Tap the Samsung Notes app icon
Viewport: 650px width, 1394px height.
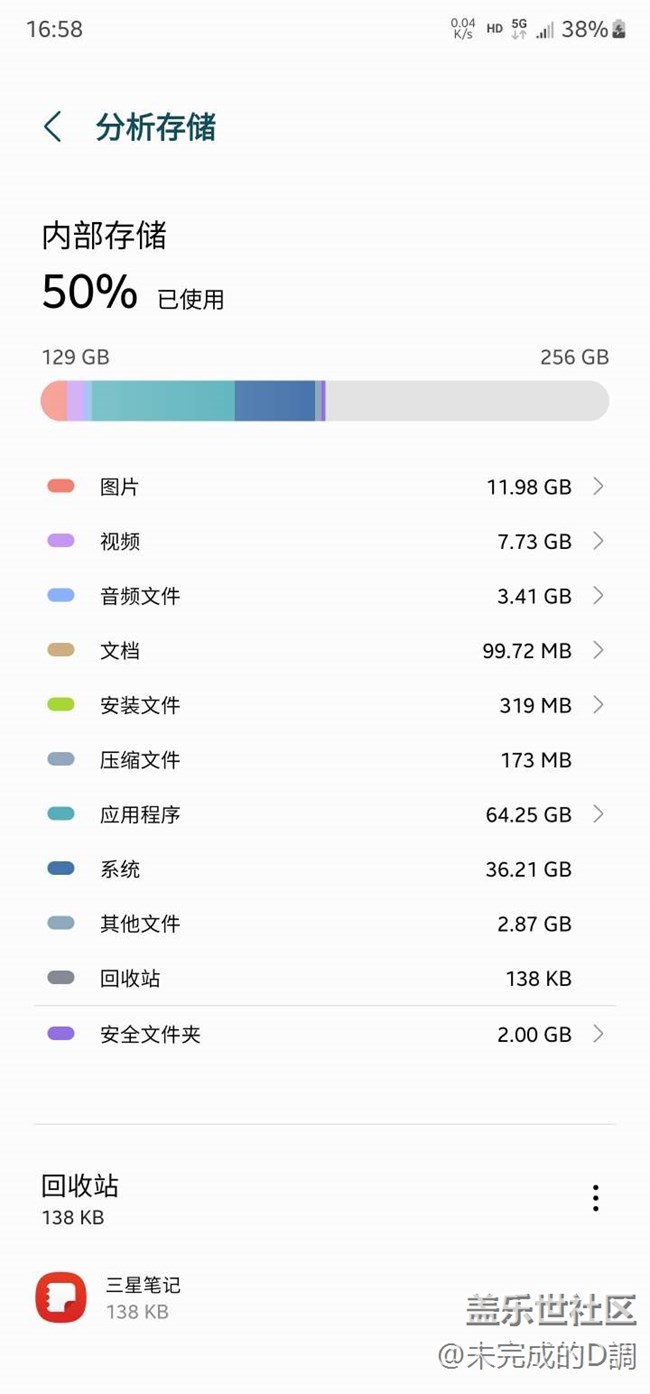coord(61,1297)
